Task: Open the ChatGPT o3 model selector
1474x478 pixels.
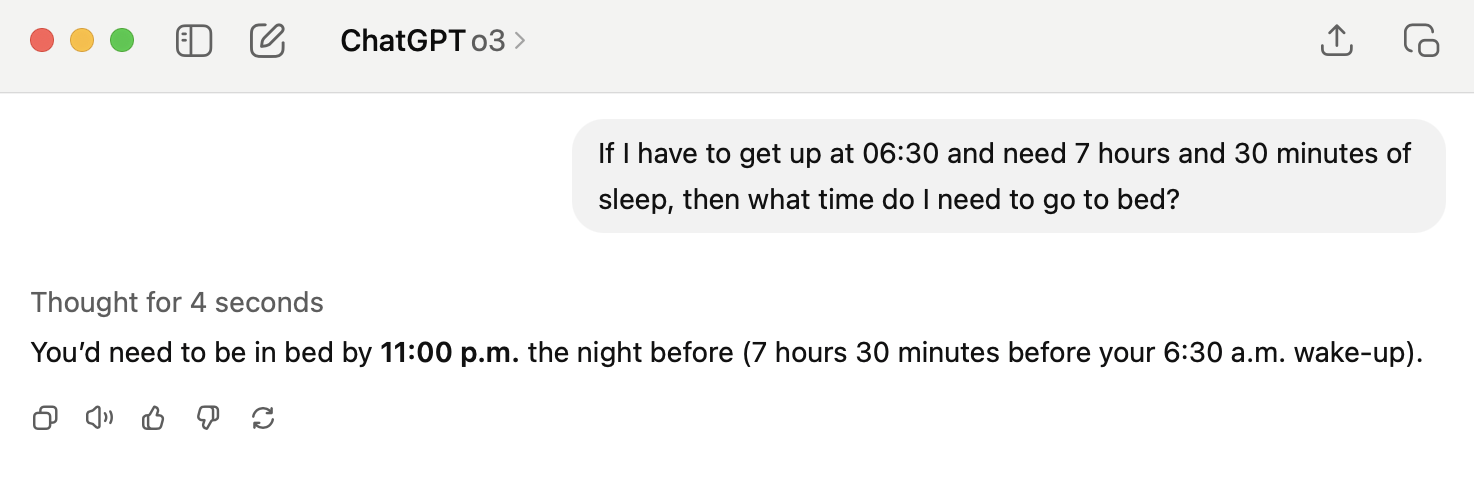Action: 432,41
